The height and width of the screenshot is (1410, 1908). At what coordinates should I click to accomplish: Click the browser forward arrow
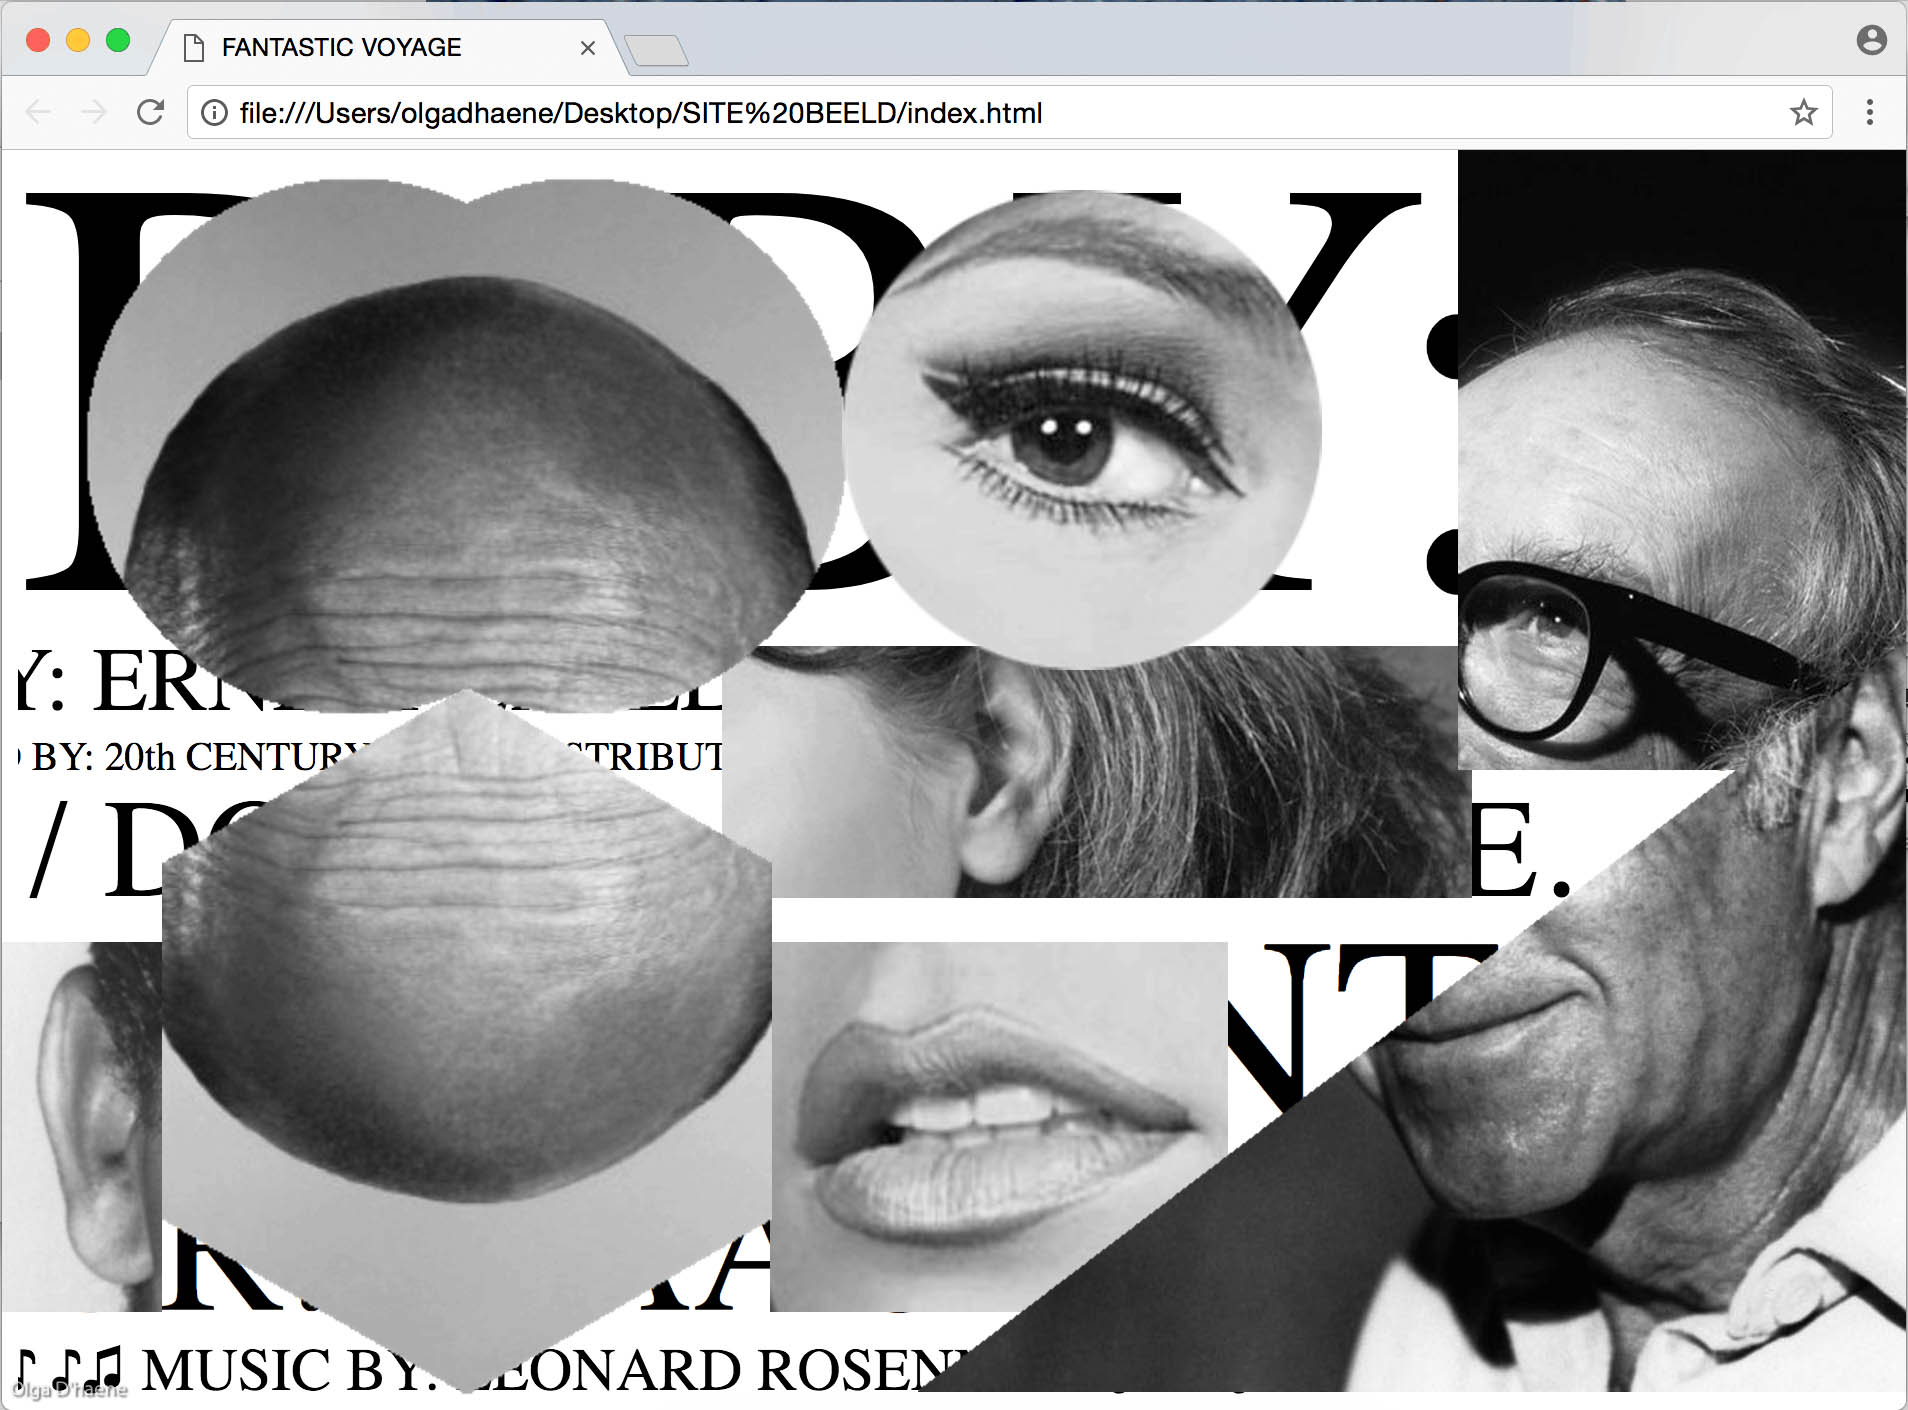point(94,112)
